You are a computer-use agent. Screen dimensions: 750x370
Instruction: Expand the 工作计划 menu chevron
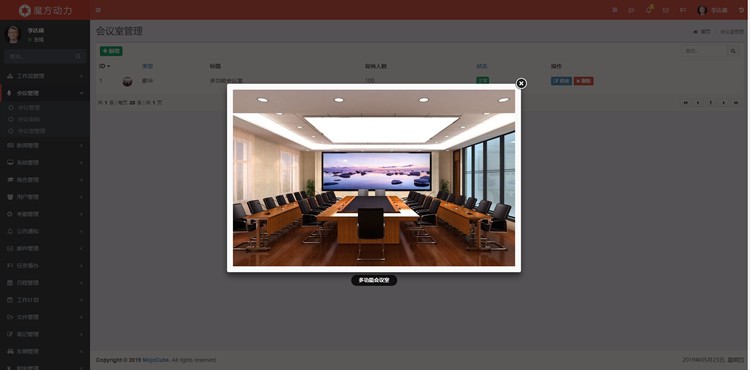click(81, 300)
